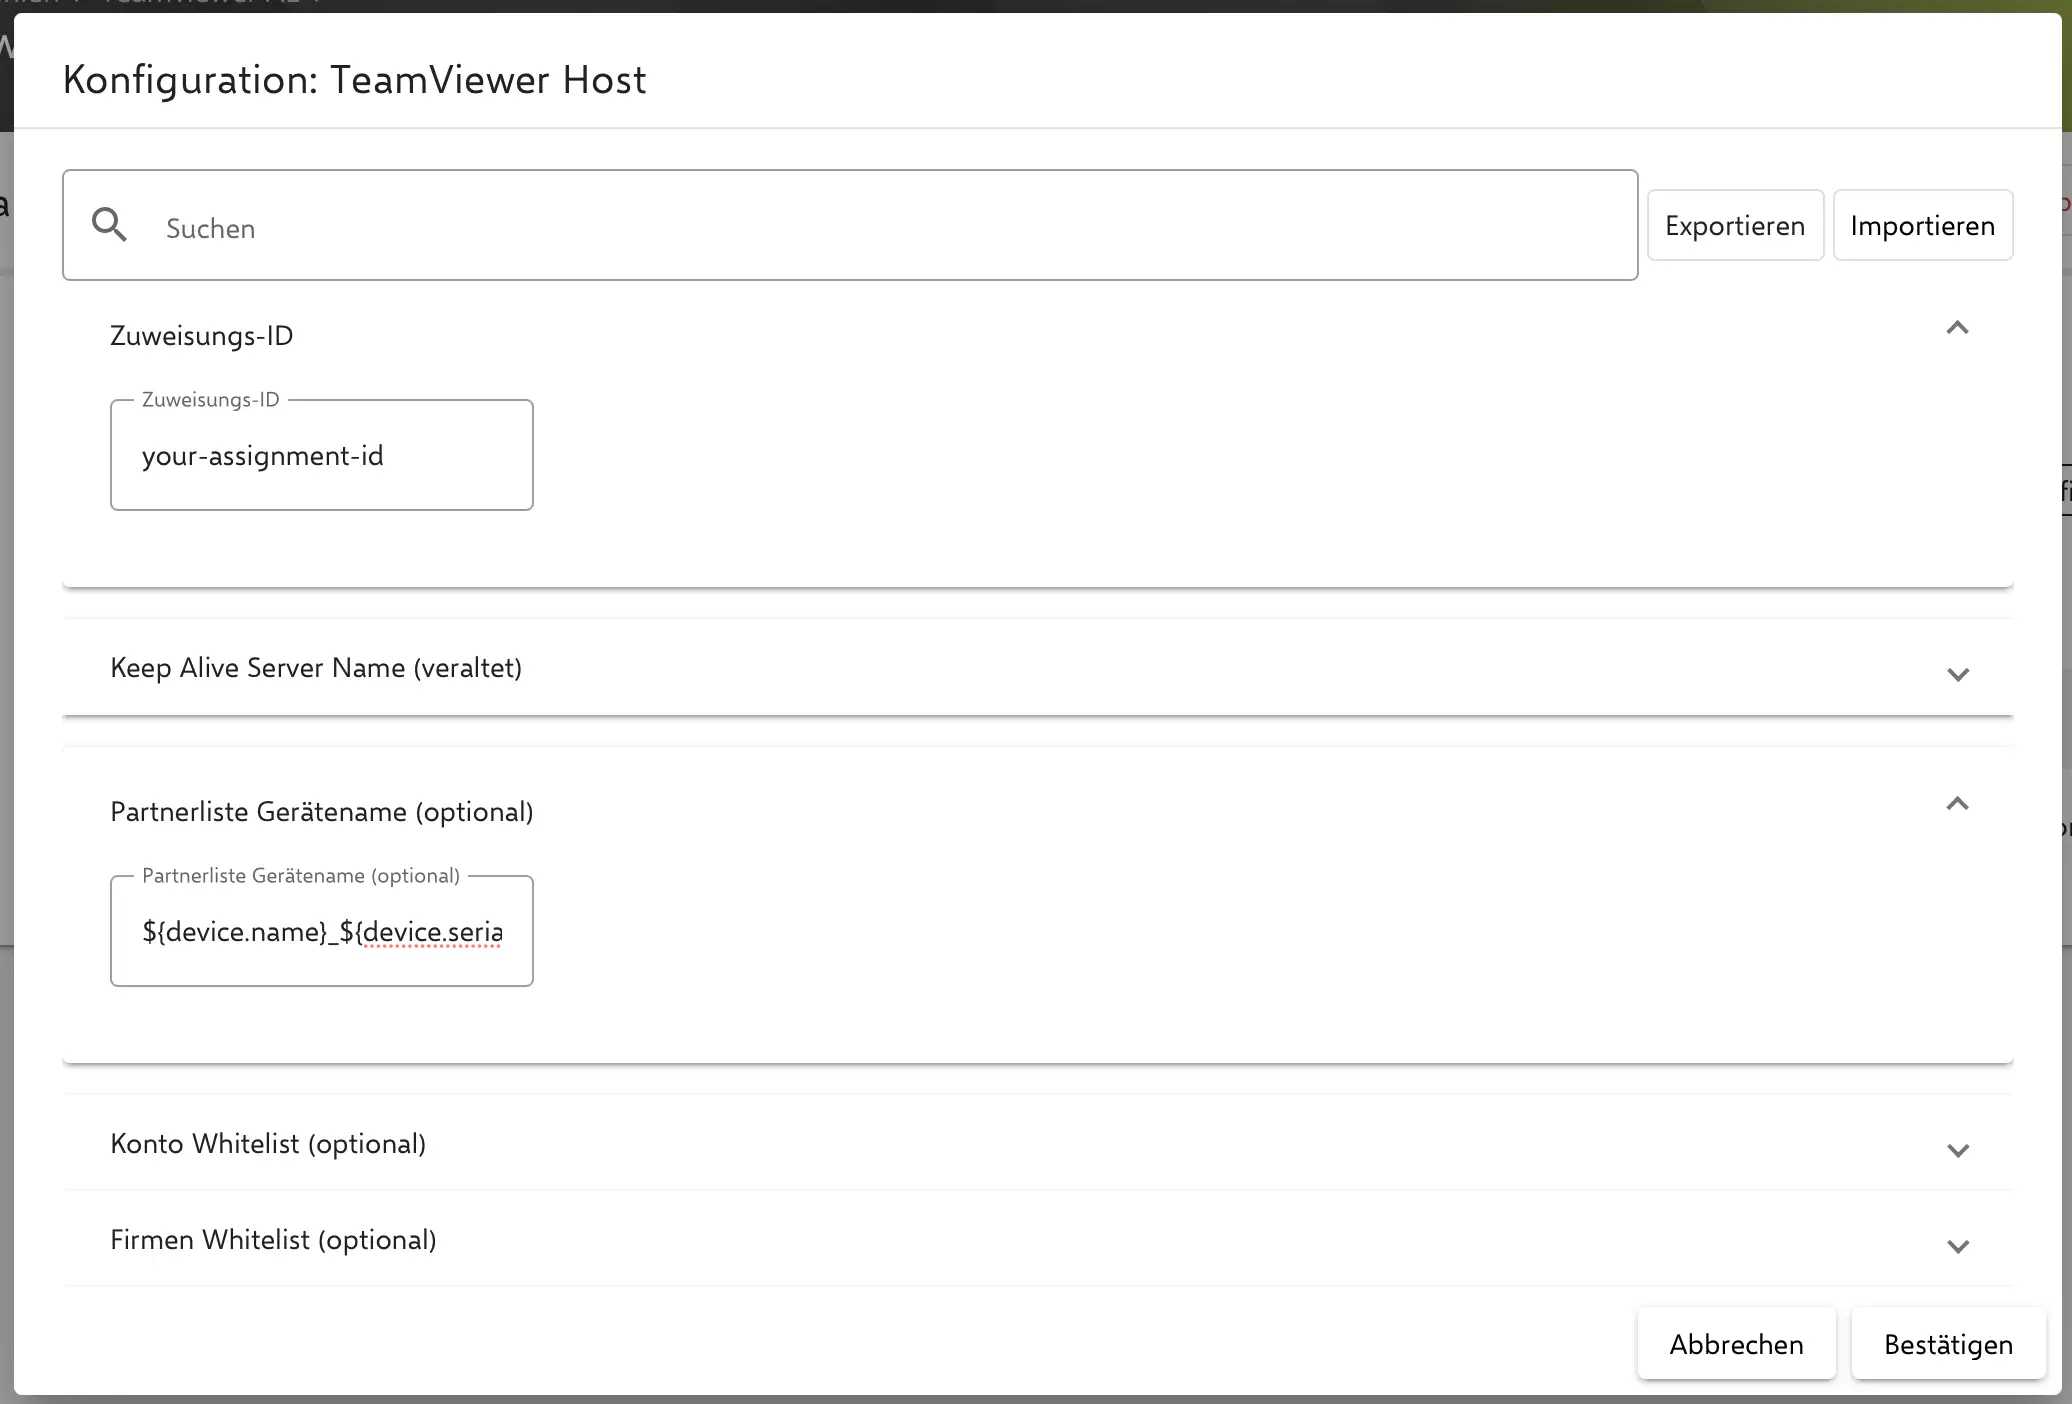Confirm the configuration with Bestätigen
The image size is (2072, 1404).
[x=1947, y=1344]
